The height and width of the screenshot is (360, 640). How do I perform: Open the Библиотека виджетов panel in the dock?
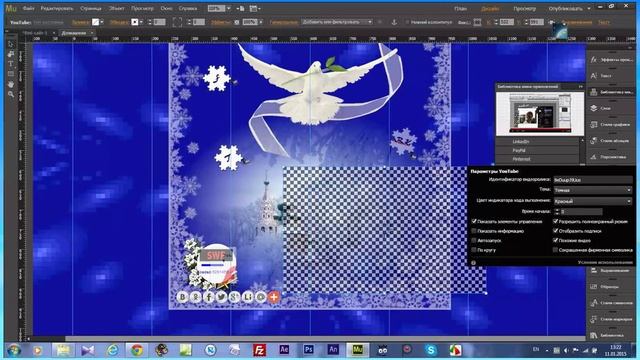[611, 92]
